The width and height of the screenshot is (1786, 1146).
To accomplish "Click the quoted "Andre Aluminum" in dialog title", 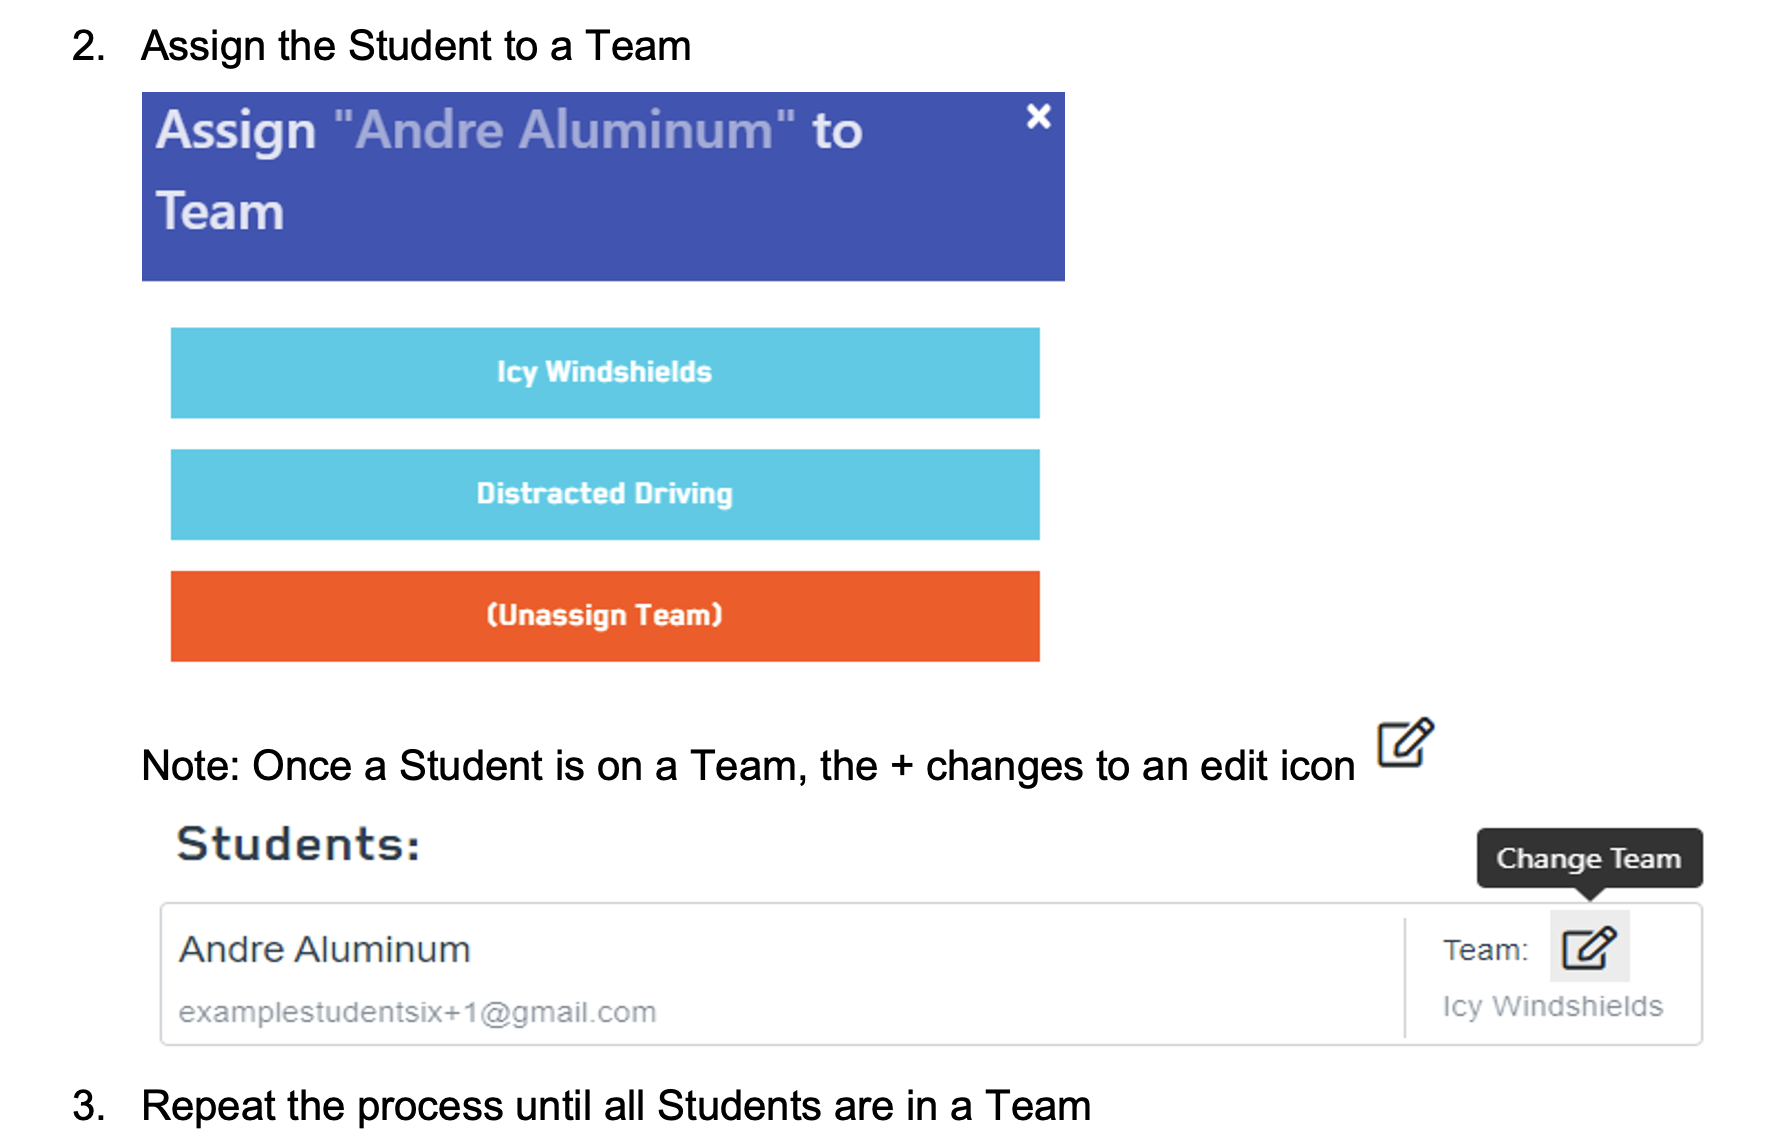I will click(564, 130).
